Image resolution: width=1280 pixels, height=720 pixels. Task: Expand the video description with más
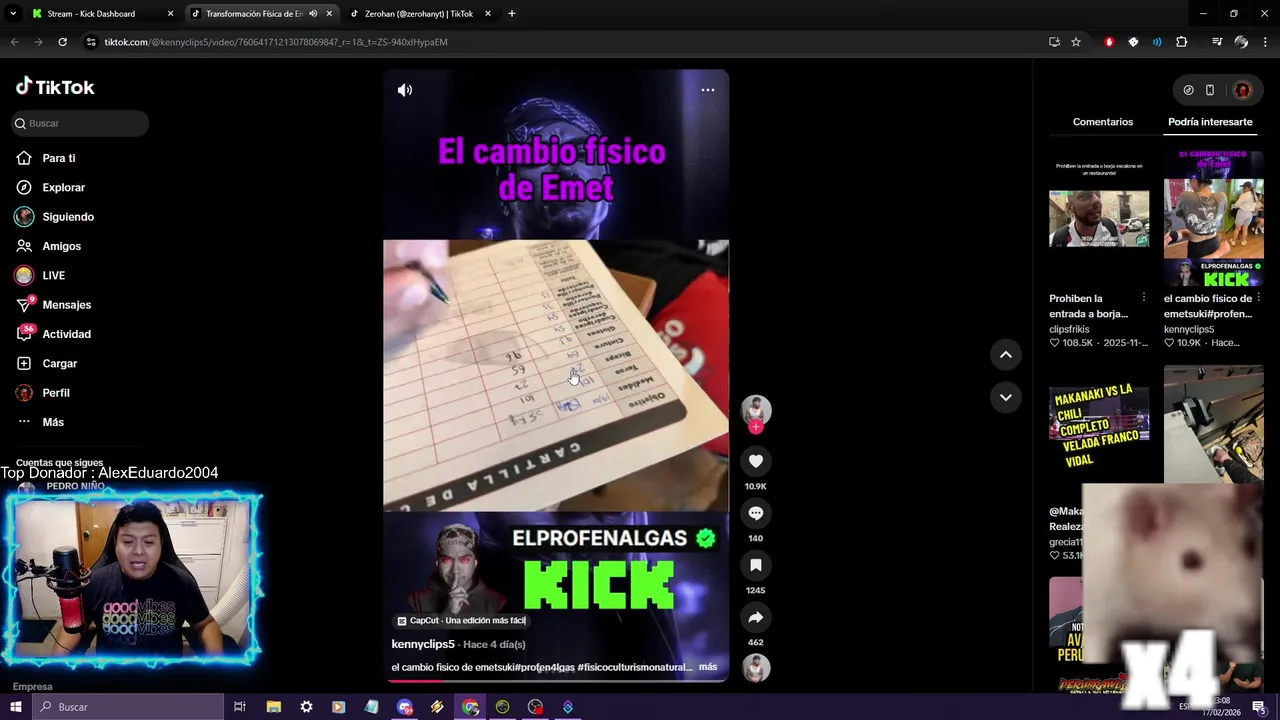[708, 667]
